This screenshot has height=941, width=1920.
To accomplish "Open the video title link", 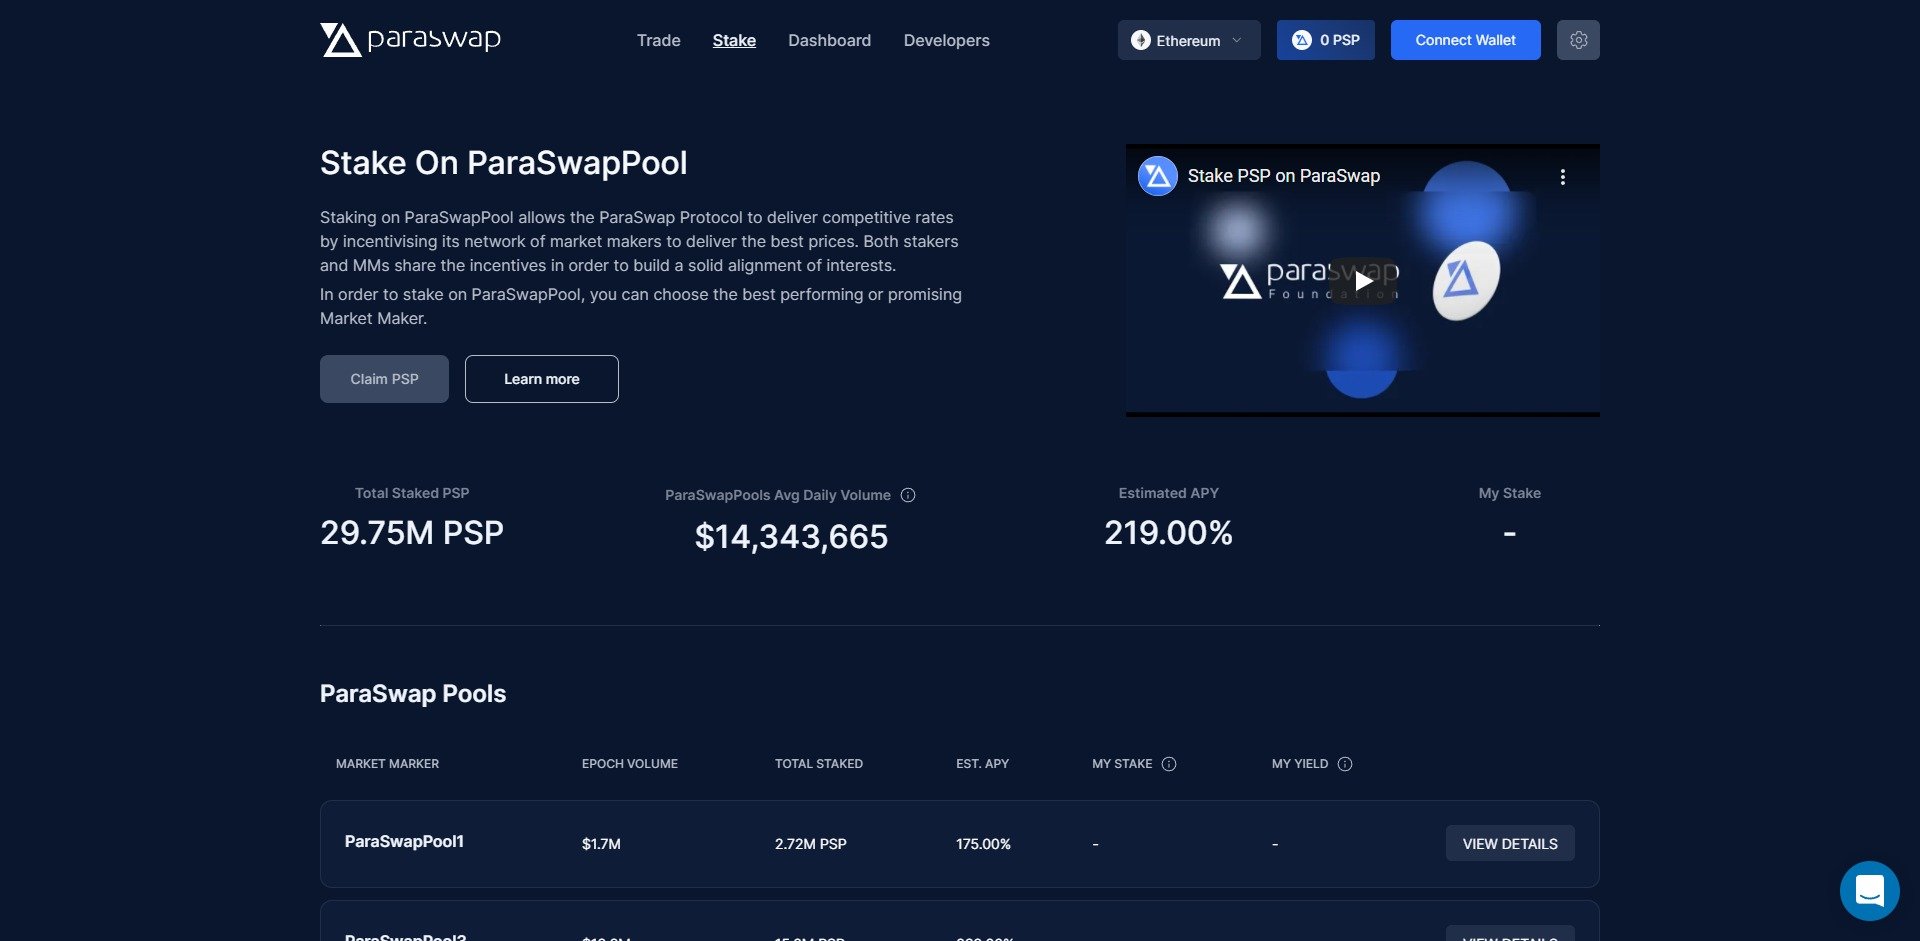I will click(1283, 176).
